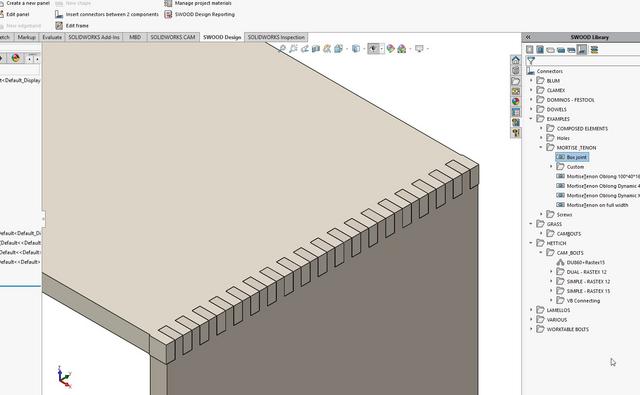Switch to the SOLIDWORKS CAM tab

(x=173, y=37)
